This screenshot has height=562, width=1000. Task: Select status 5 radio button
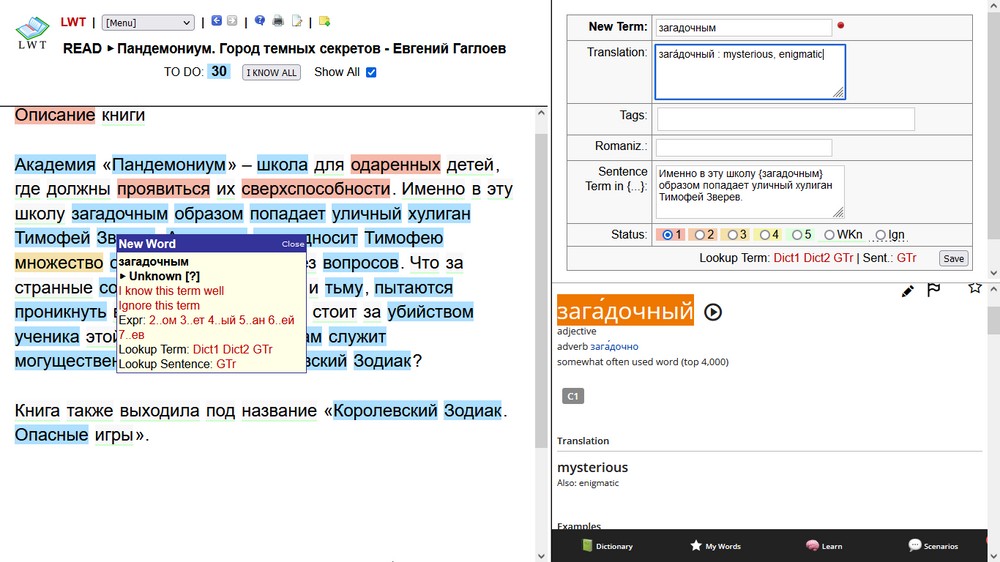click(x=797, y=235)
